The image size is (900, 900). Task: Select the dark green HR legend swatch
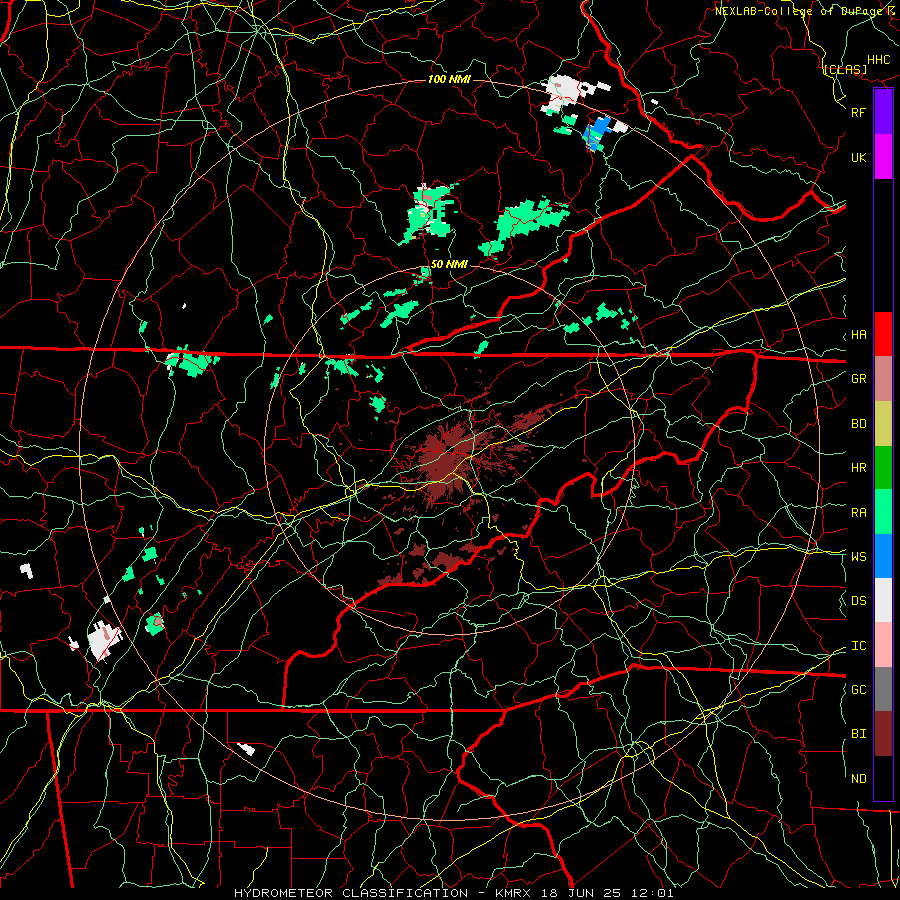pos(883,468)
